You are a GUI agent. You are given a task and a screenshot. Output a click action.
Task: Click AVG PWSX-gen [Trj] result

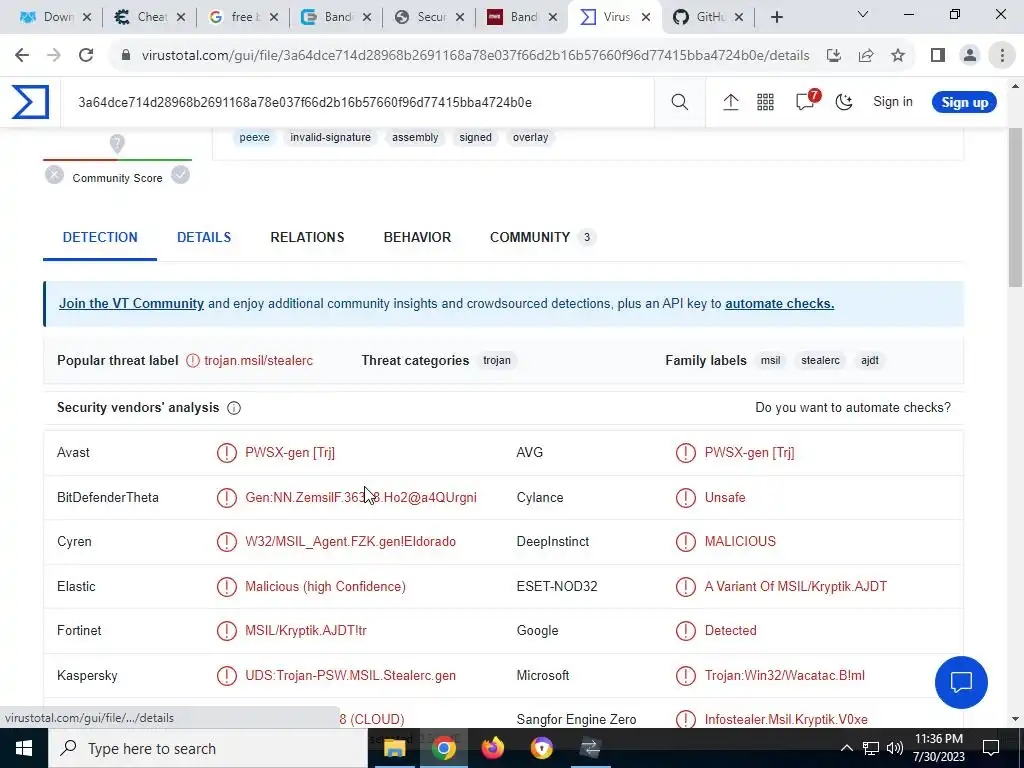[x=749, y=453]
